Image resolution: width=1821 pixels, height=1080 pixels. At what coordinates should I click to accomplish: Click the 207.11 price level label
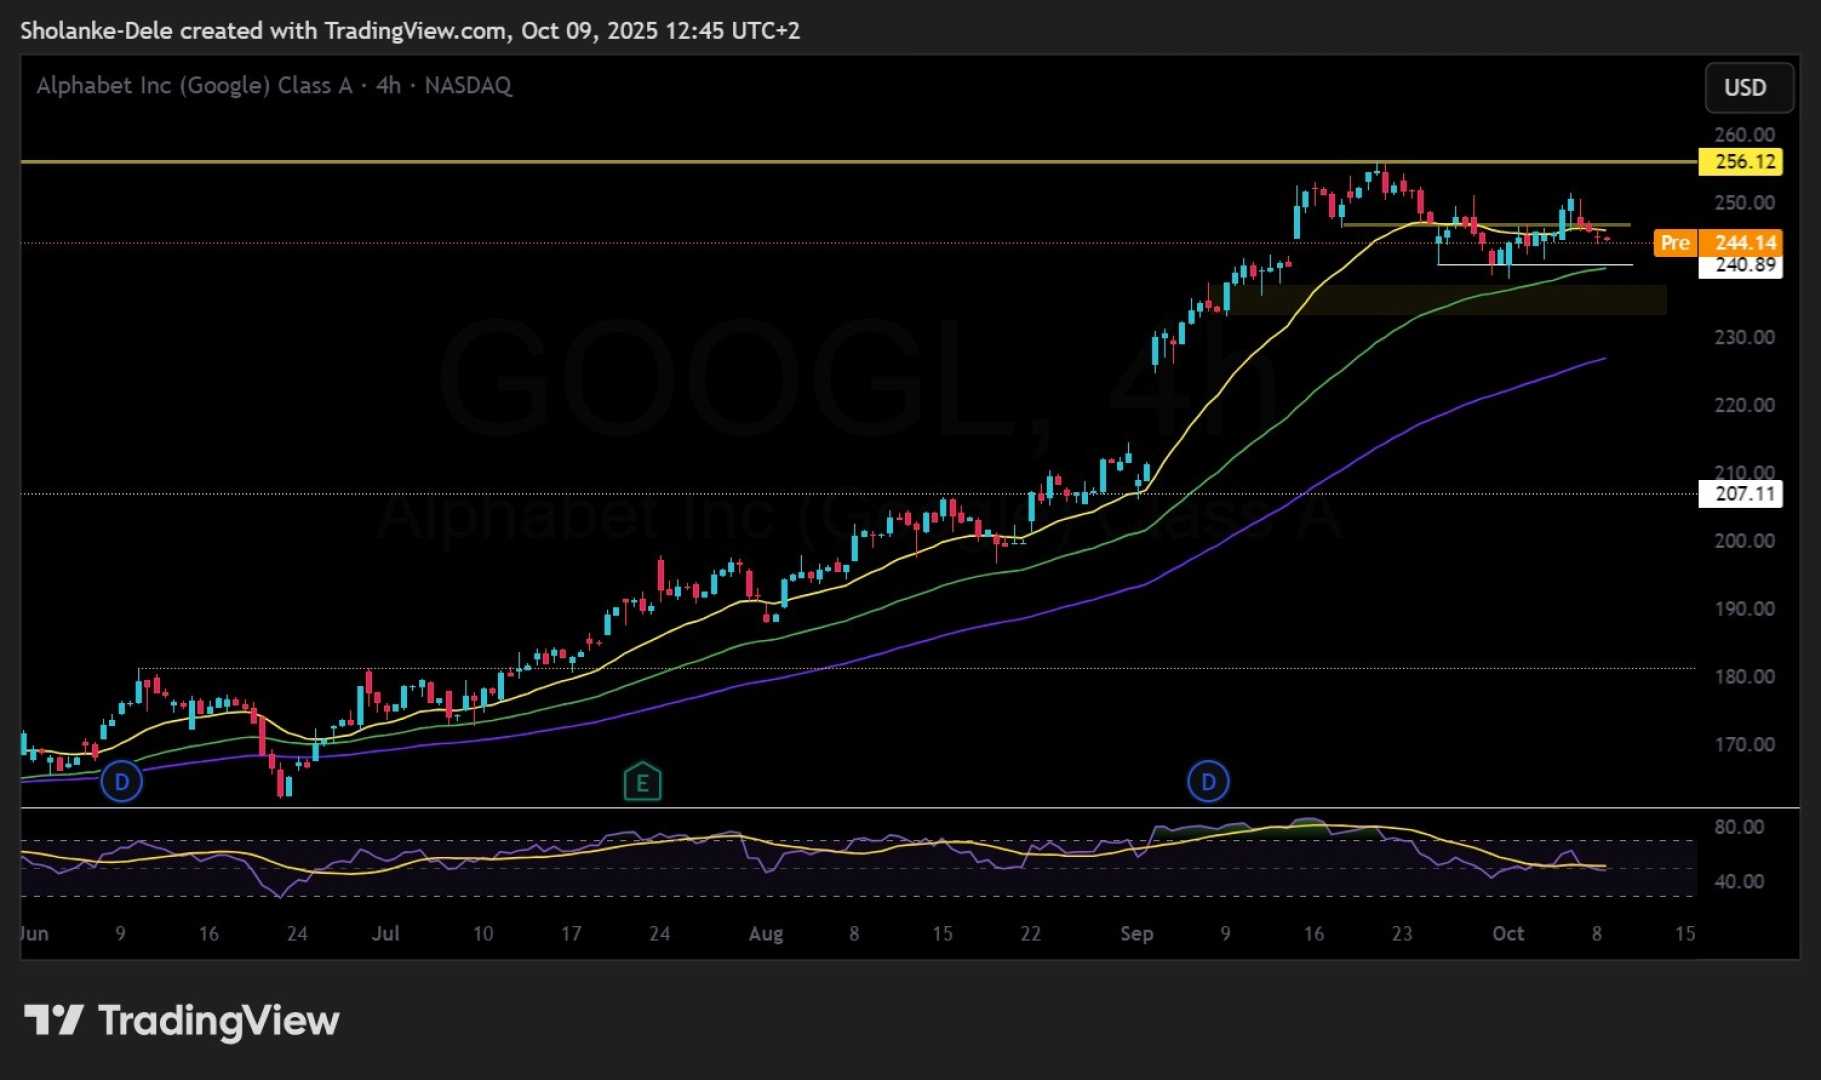point(1740,494)
